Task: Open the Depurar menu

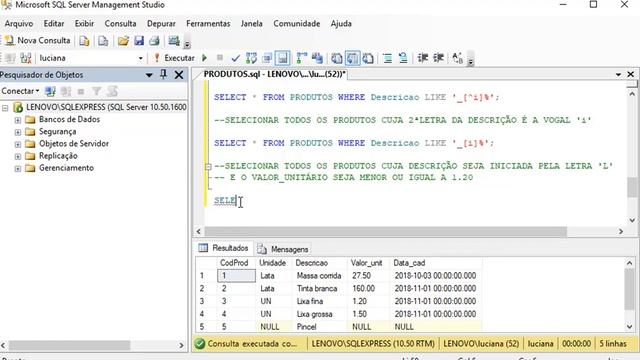Action: 161,24
